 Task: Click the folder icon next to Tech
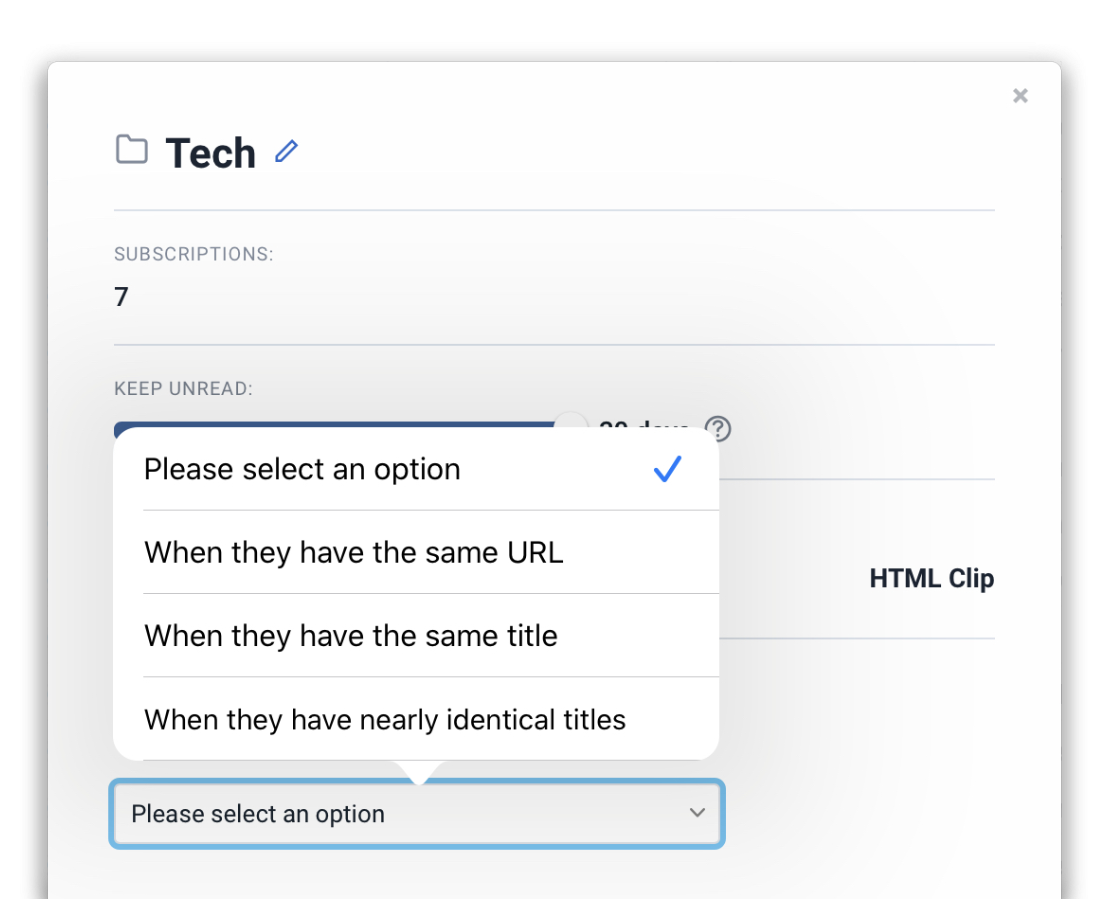point(131,150)
